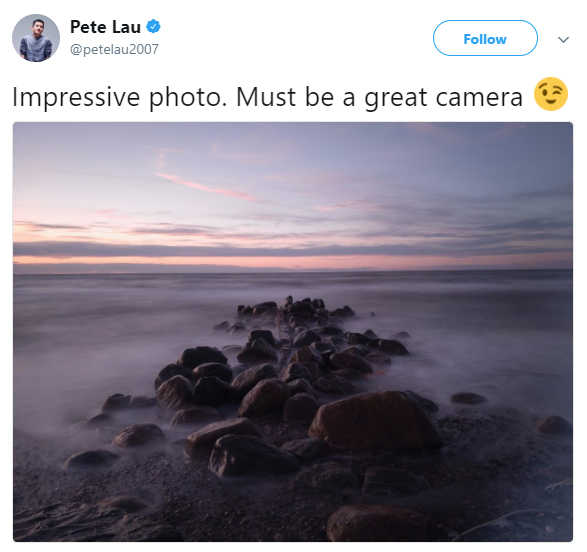Follow Pete Lau with the Follow button
Image resolution: width=587 pixels, height=552 pixels.
point(485,38)
